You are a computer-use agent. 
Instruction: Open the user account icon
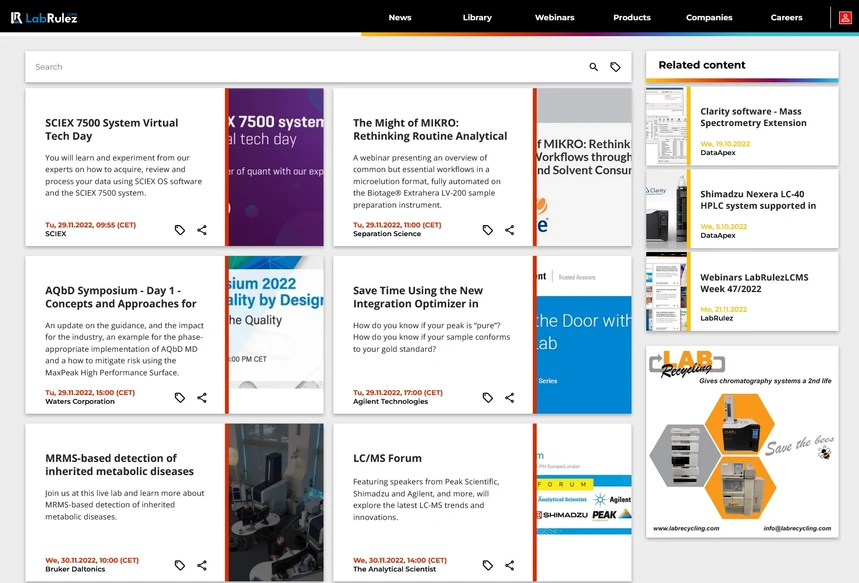click(845, 18)
